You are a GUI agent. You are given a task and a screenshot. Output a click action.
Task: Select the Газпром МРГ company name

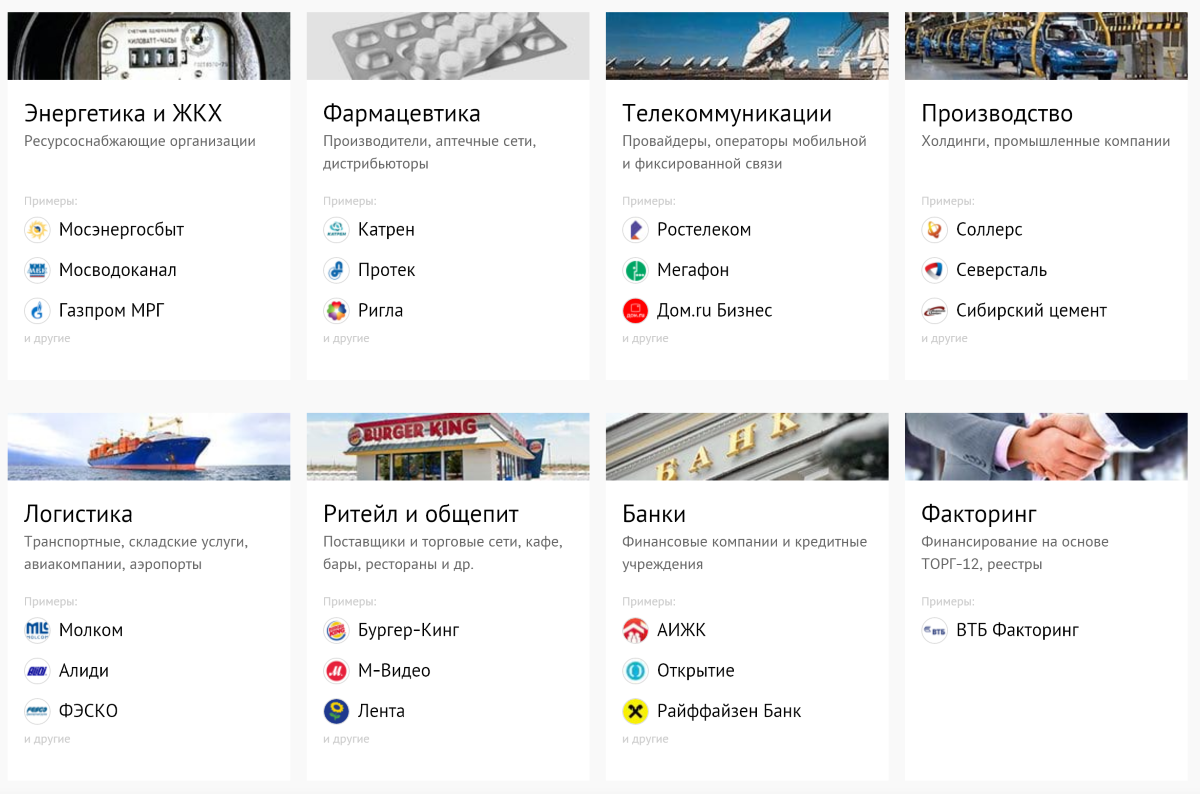[111, 311]
